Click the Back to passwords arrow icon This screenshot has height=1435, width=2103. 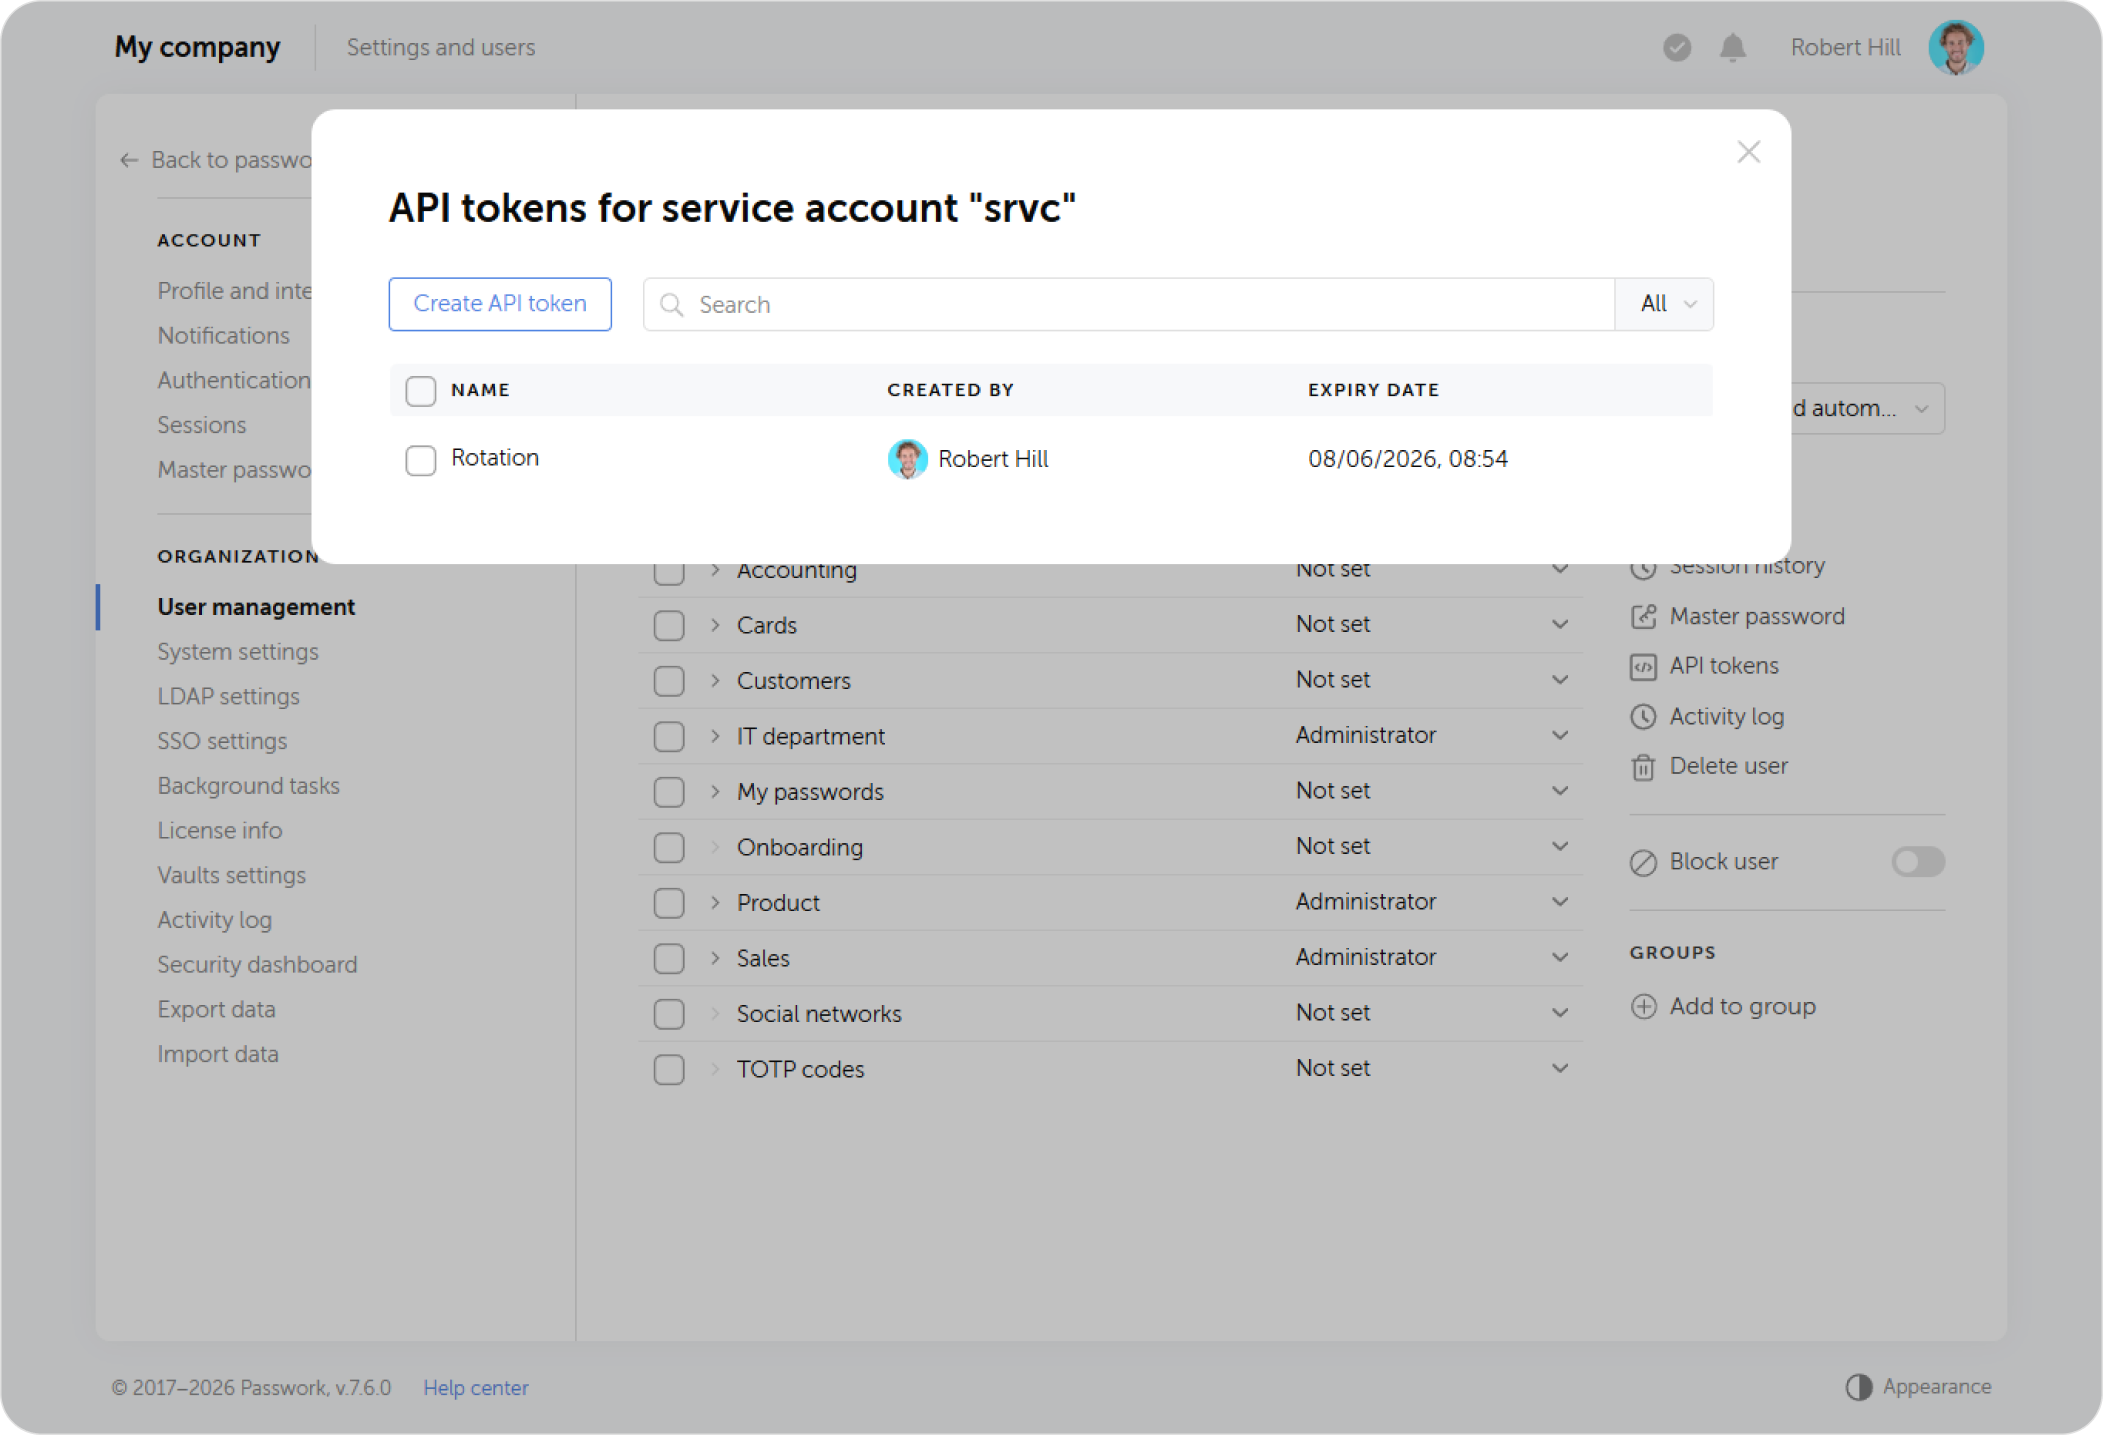pyautogui.click(x=129, y=160)
